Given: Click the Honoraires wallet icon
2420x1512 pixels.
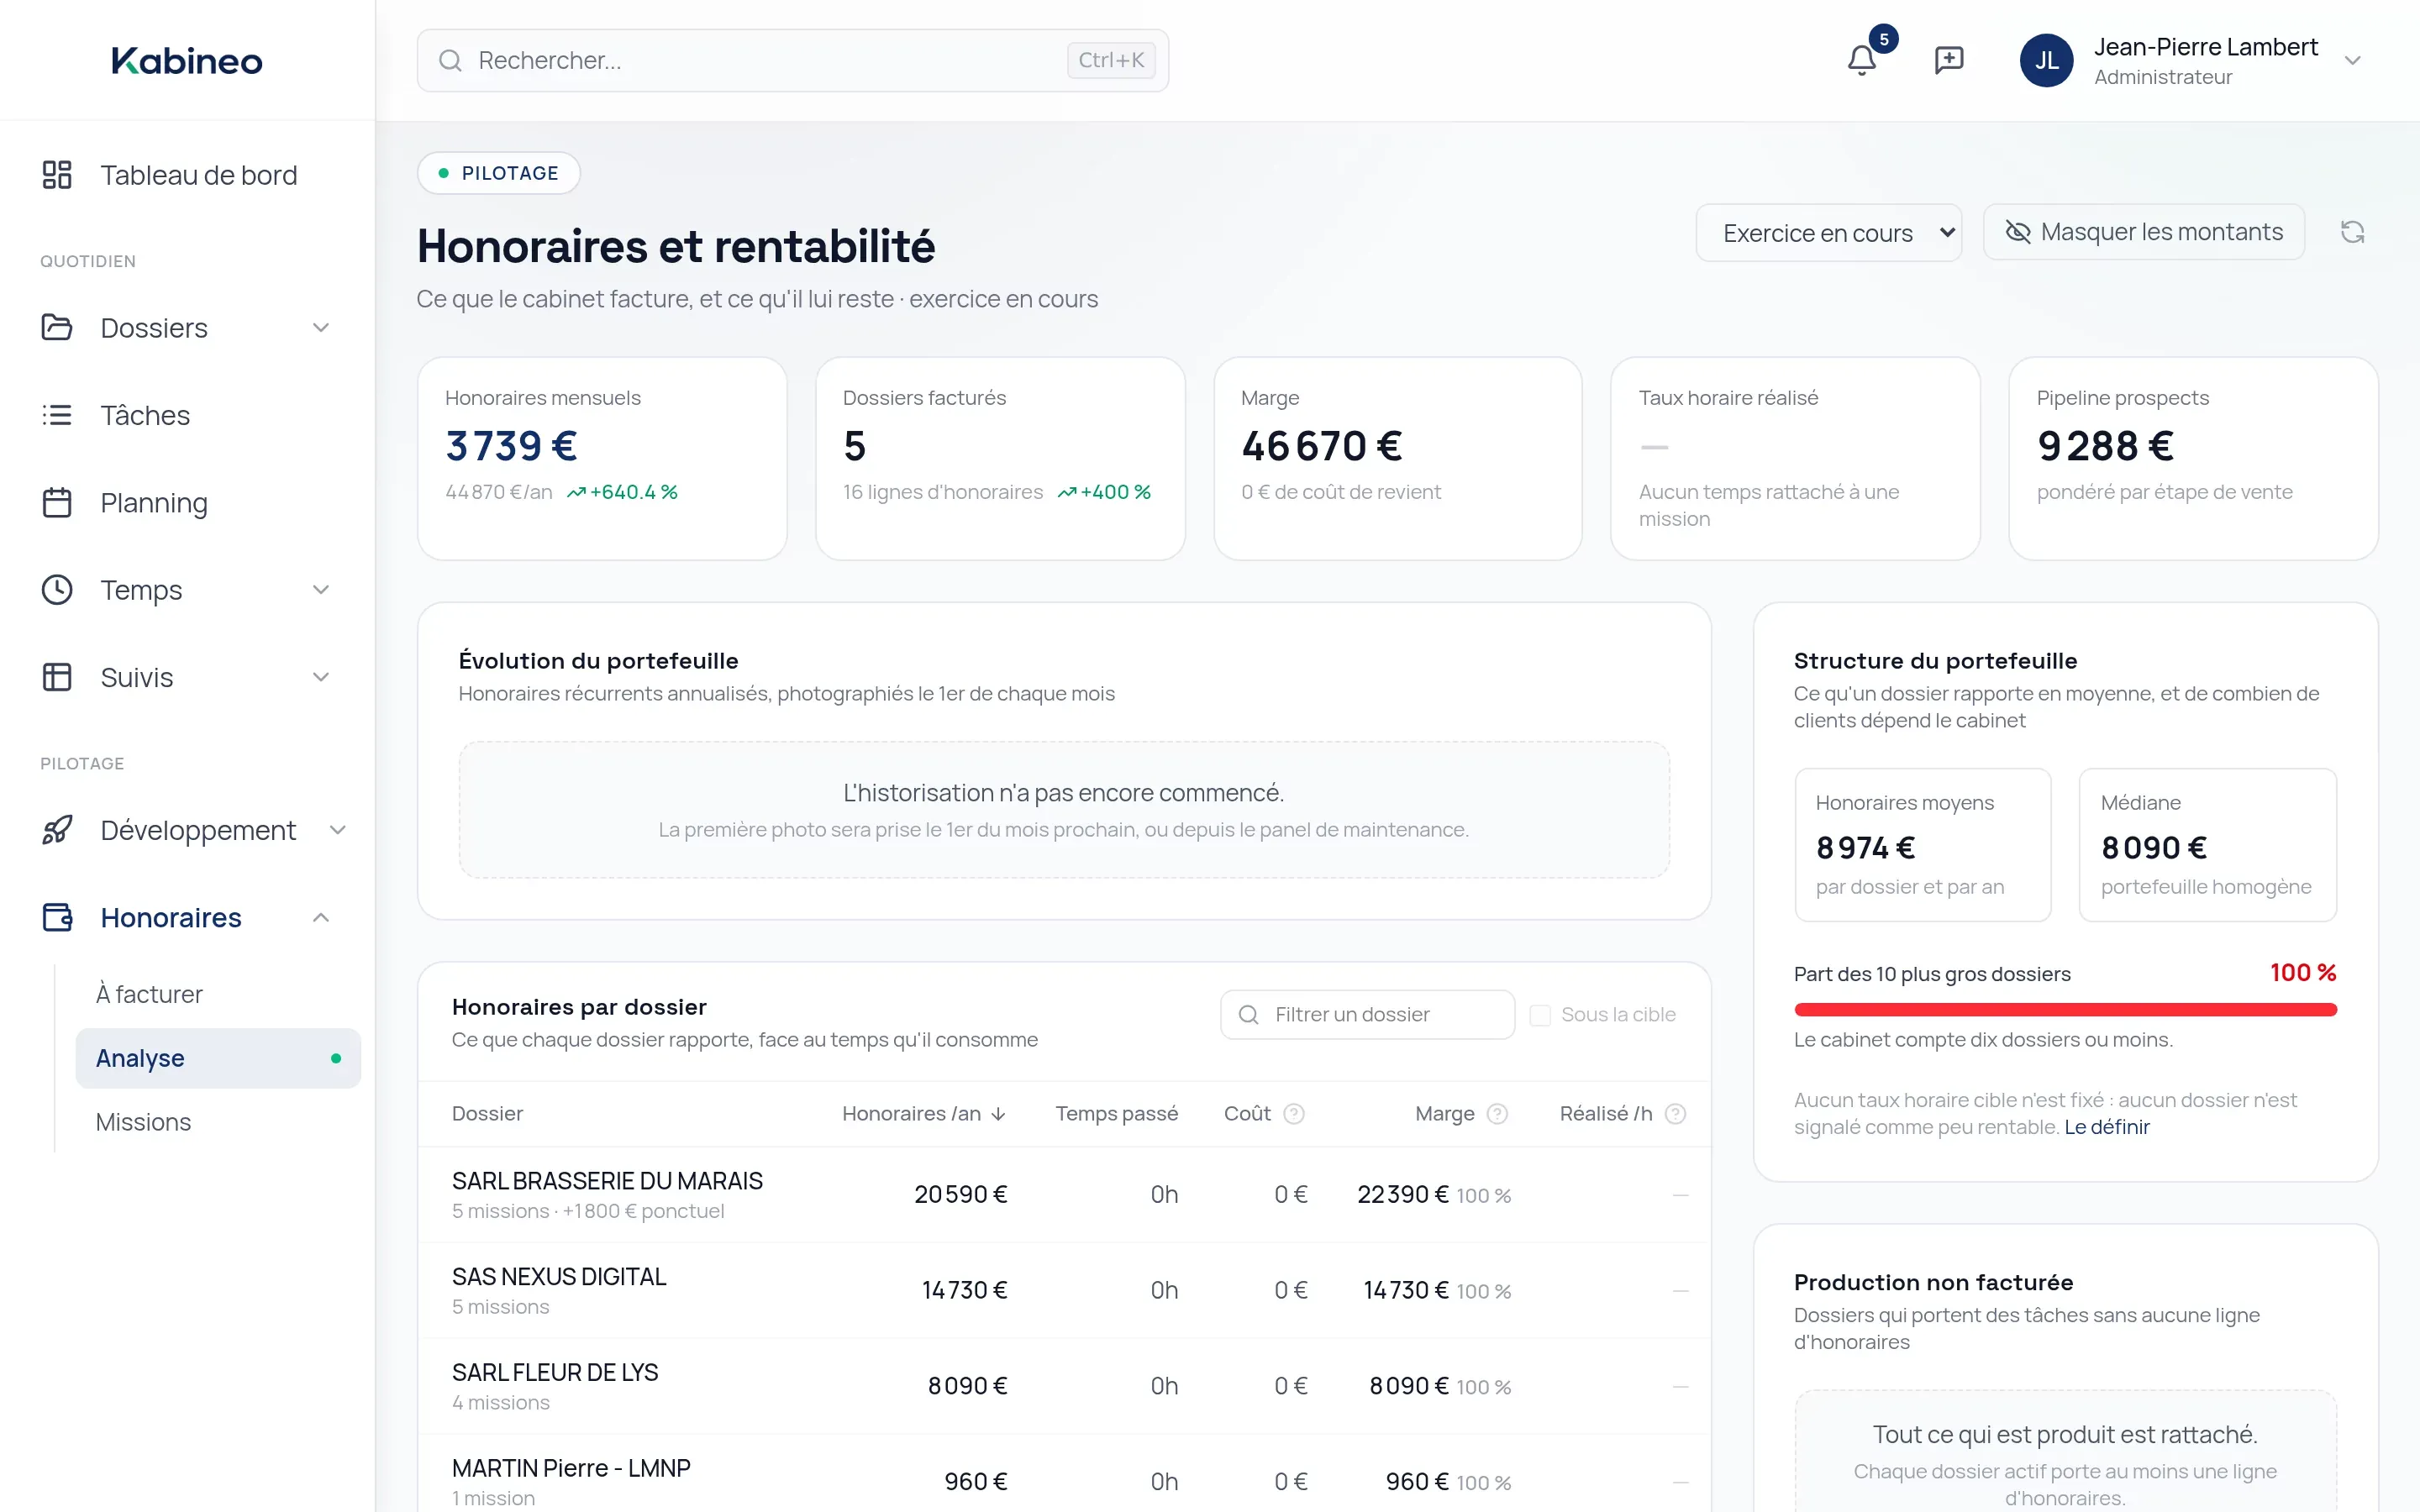Looking at the screenshot, I should pos(57,917).
